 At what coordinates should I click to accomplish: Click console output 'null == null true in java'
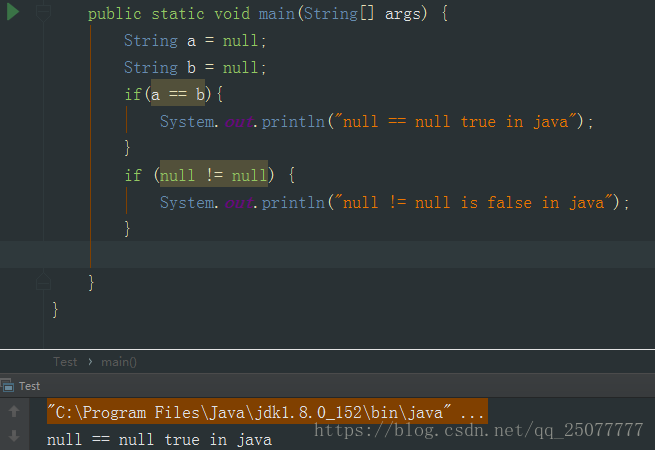159,440
